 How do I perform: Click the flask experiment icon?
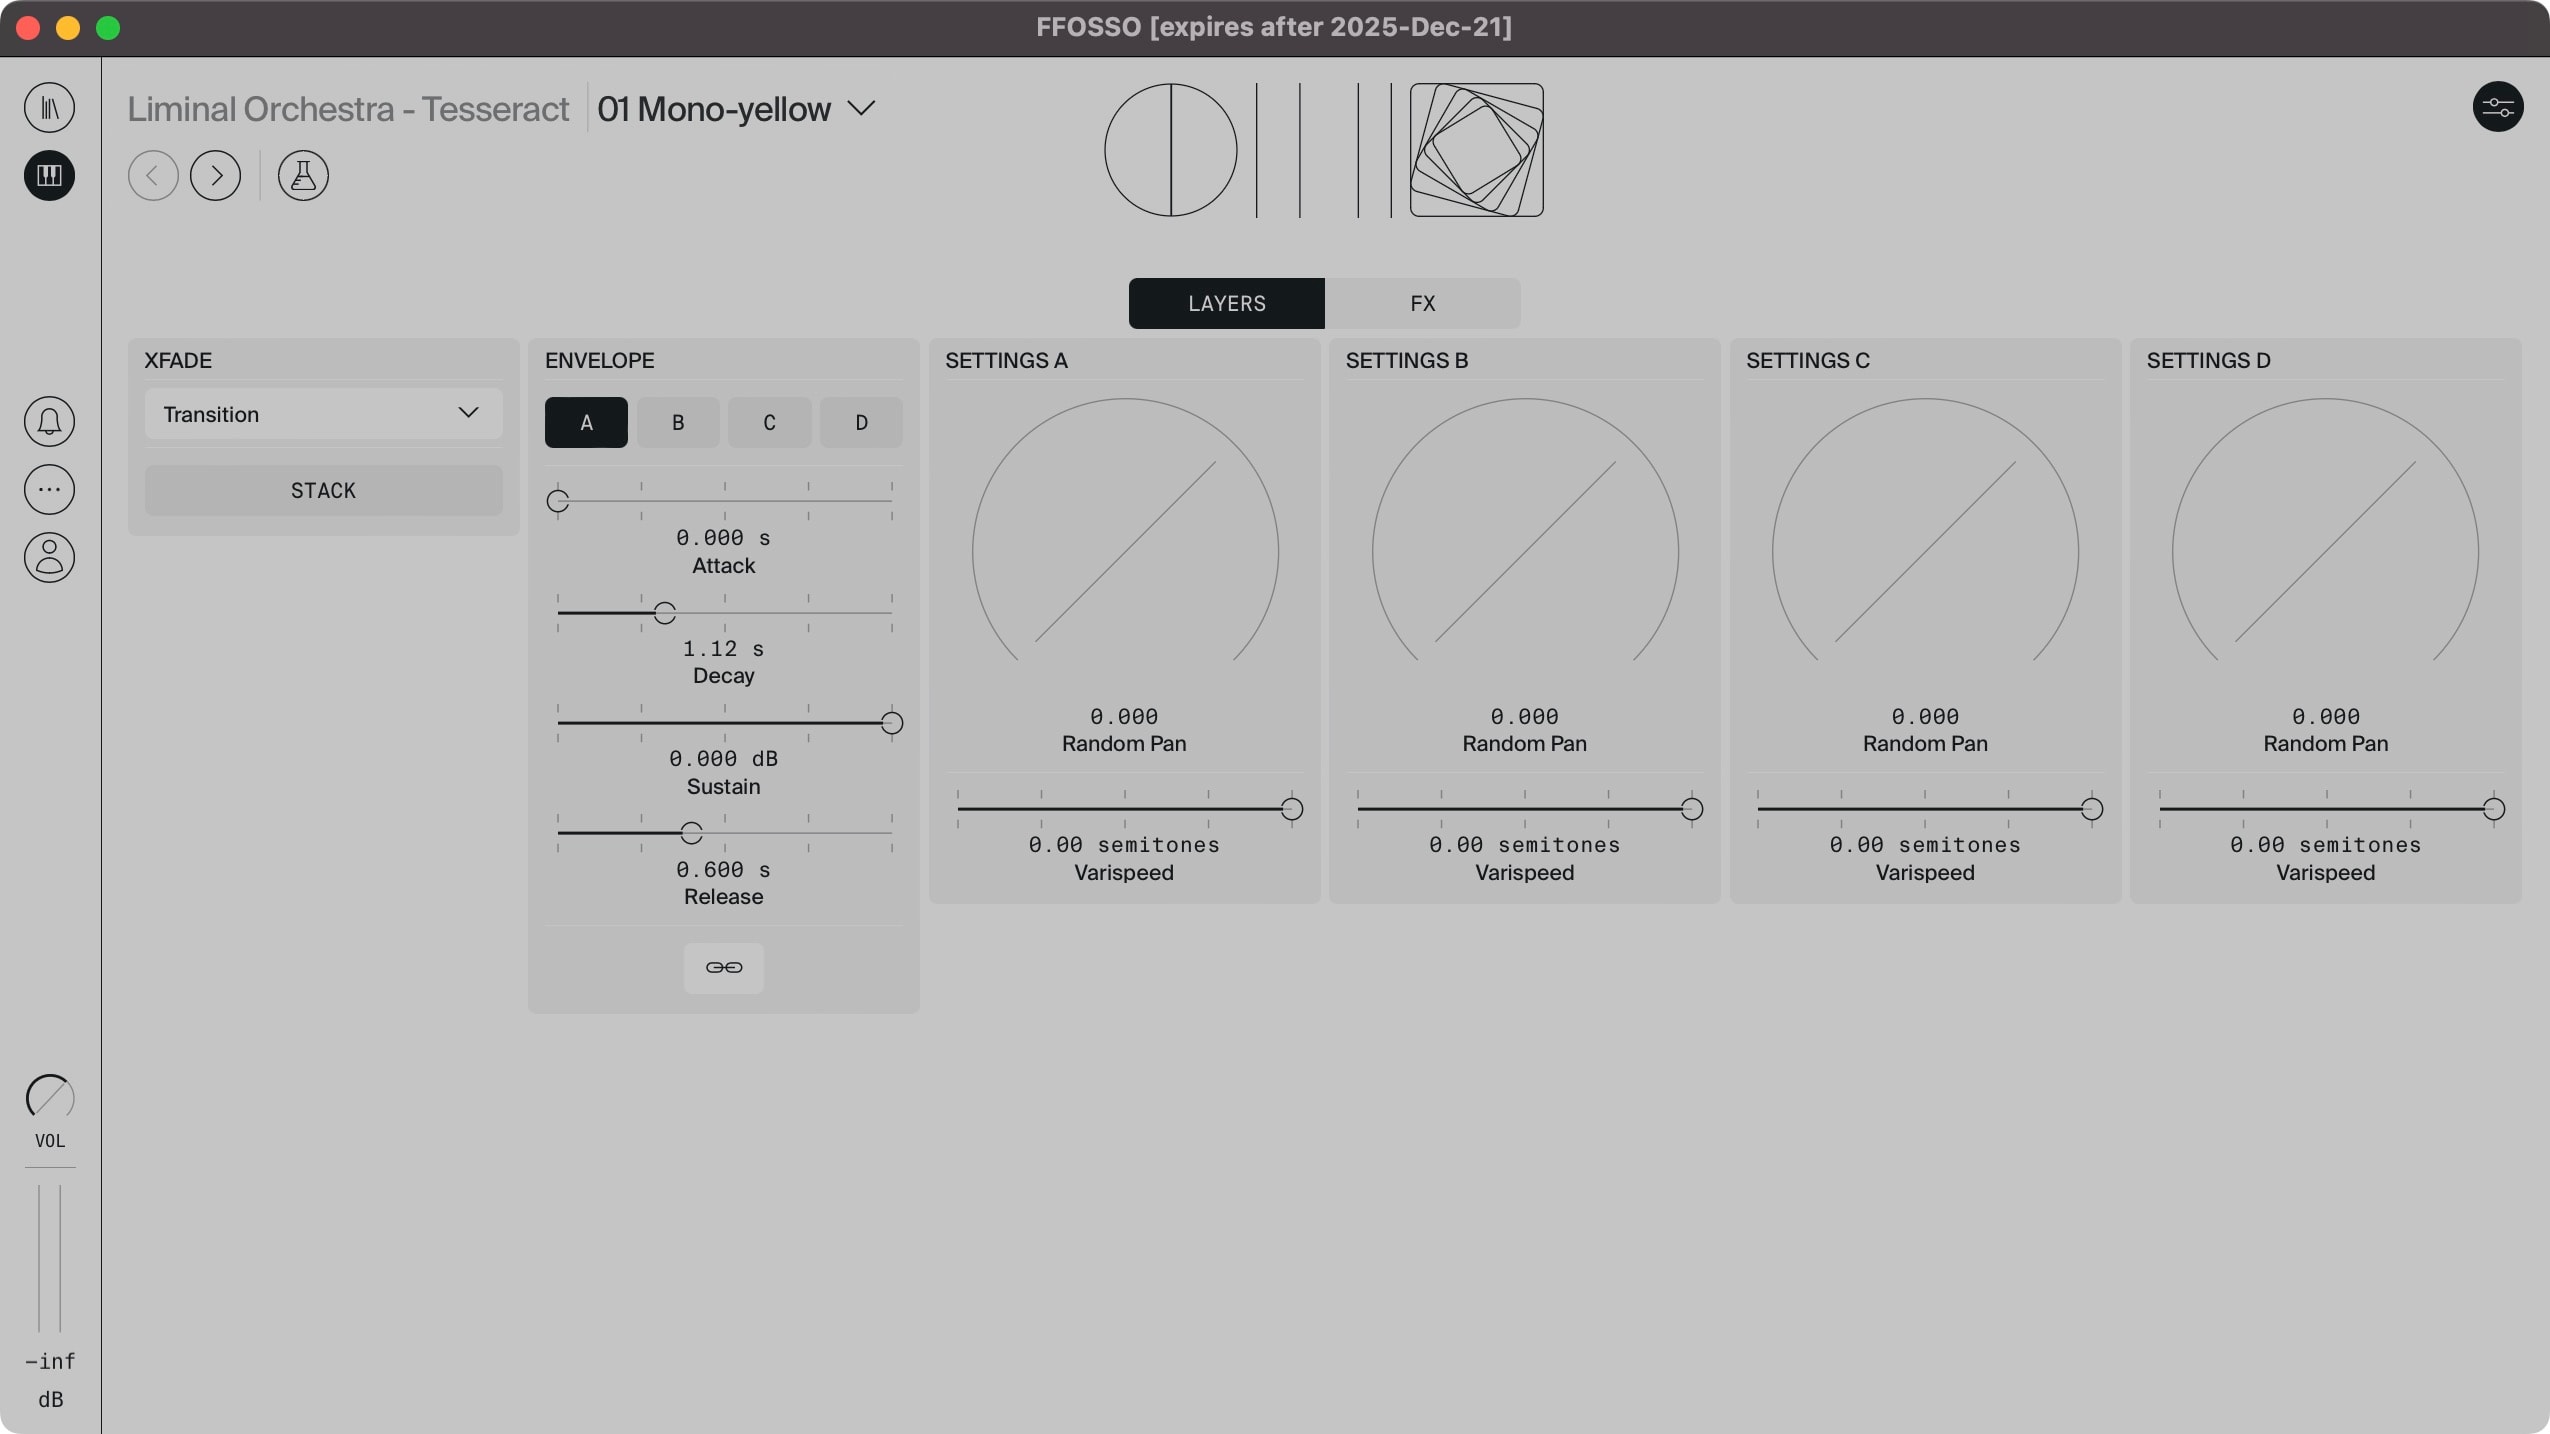coord(301,175)
